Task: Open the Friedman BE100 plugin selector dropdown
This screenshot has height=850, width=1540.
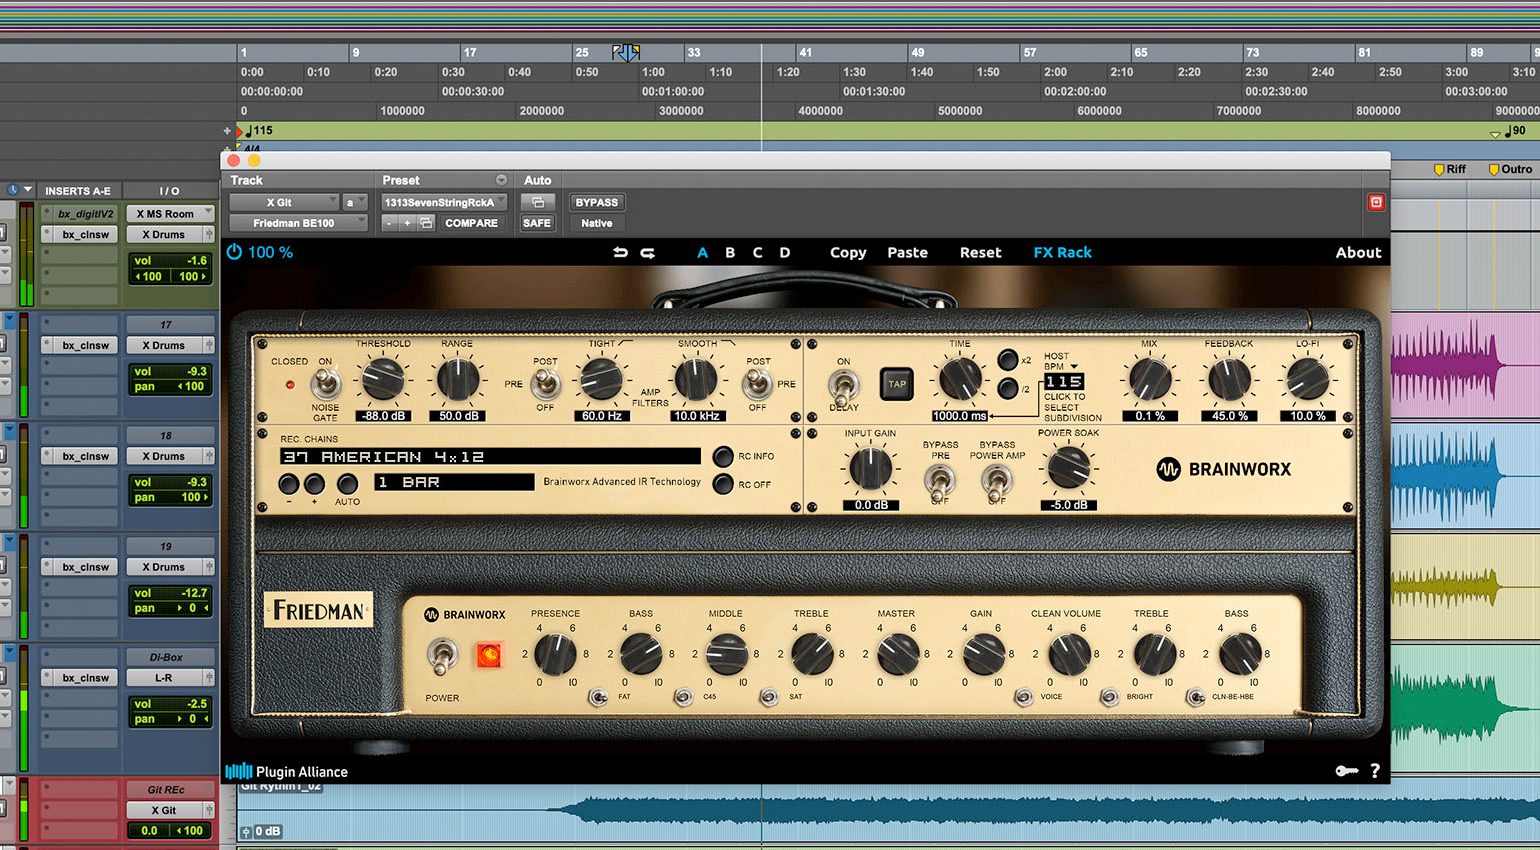Action: [298, 223]
